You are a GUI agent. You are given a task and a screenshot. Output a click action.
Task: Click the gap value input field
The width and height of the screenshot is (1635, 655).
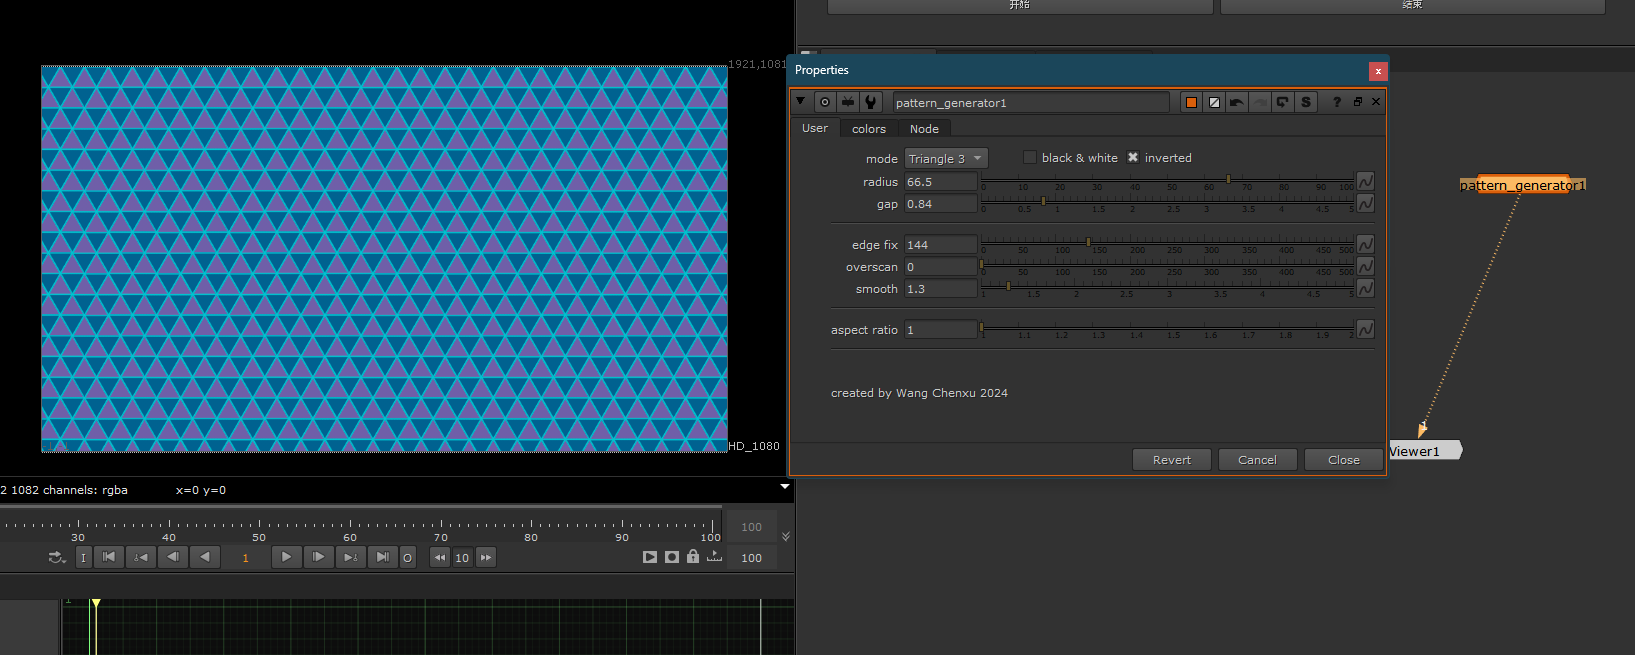tap(940, 204)
